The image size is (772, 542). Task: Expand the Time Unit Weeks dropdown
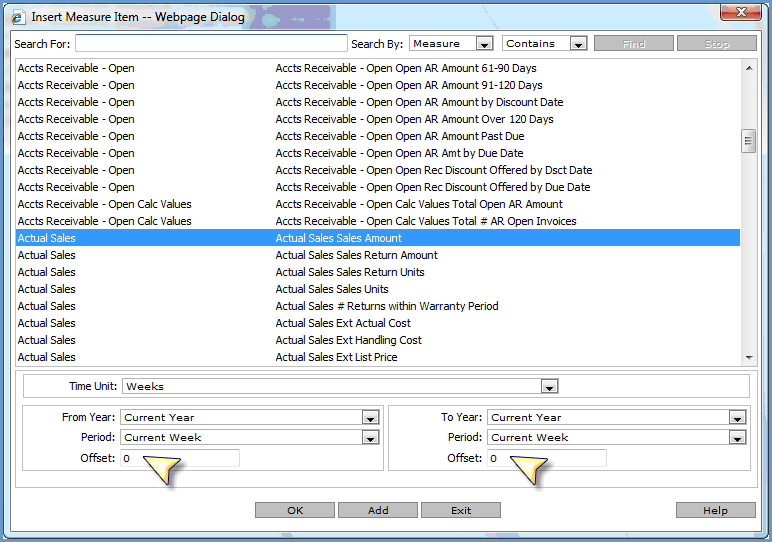point(549,386)
